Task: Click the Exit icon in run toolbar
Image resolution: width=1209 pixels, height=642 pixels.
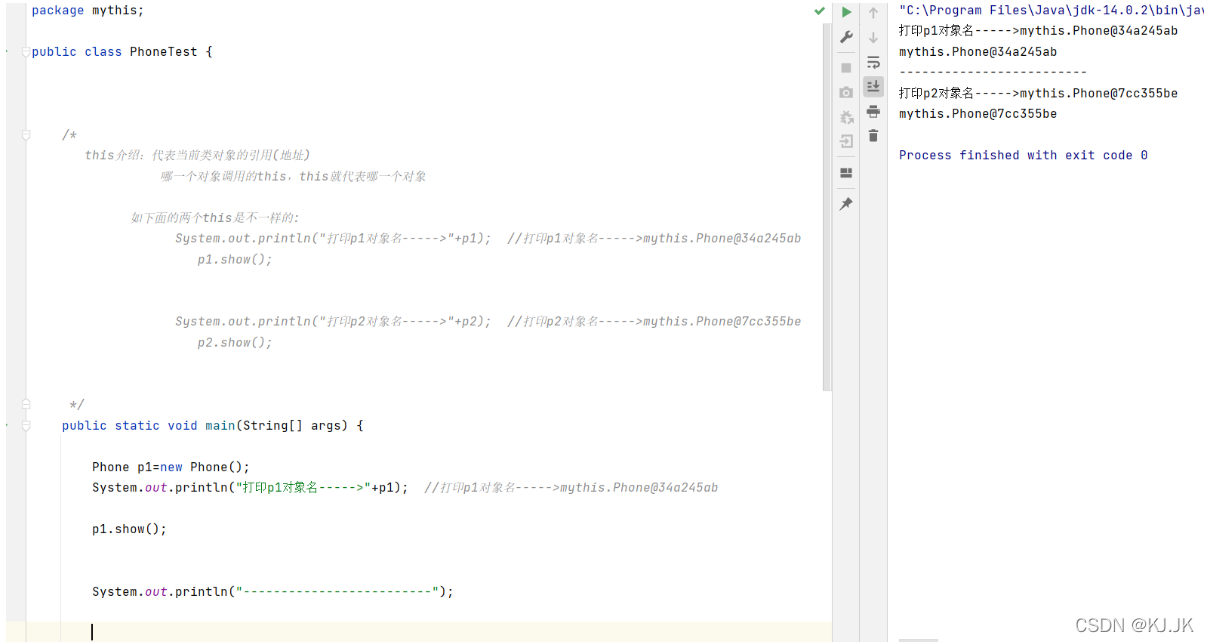Action: (x=846, y=142)
